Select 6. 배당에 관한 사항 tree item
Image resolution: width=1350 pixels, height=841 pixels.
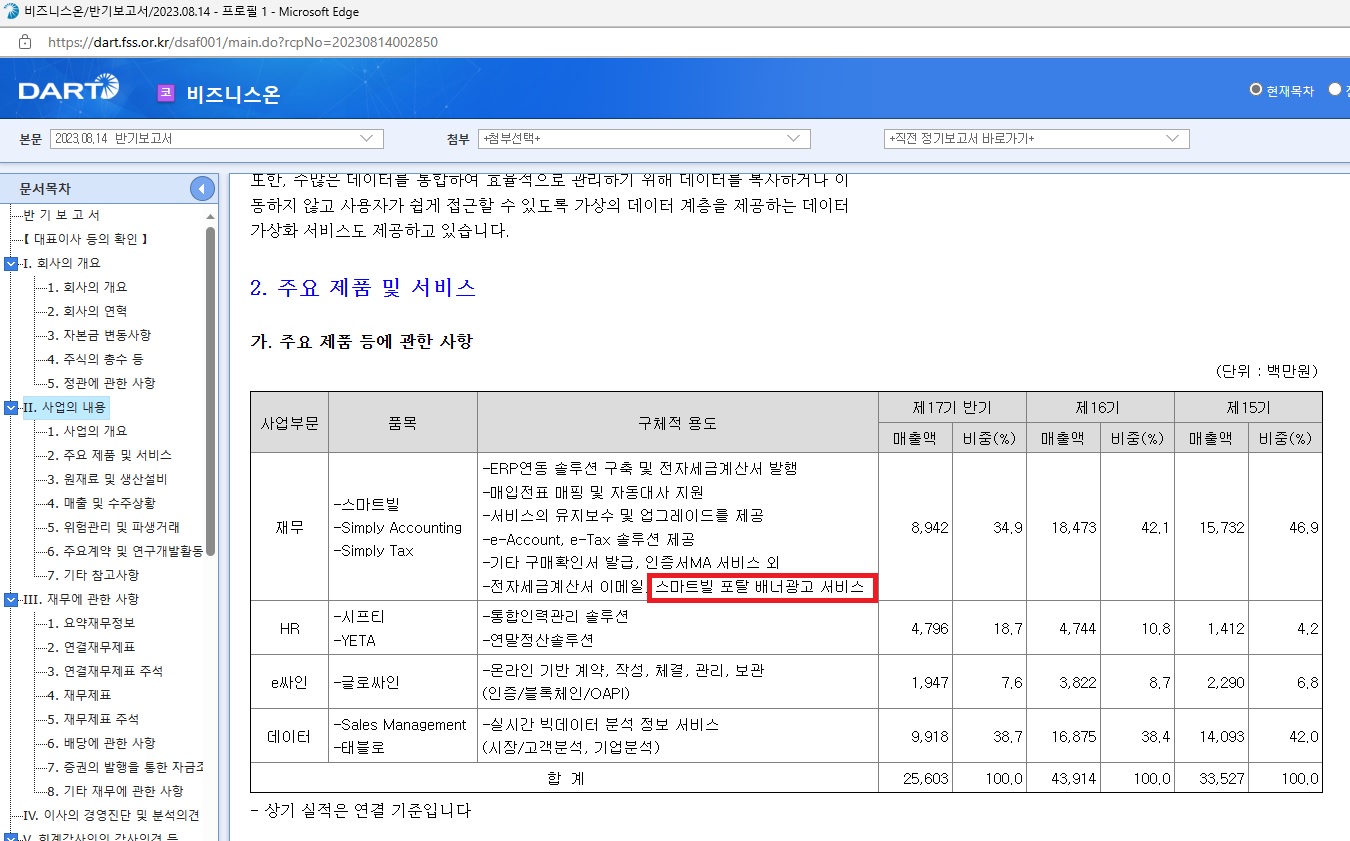tap(101, 743)
